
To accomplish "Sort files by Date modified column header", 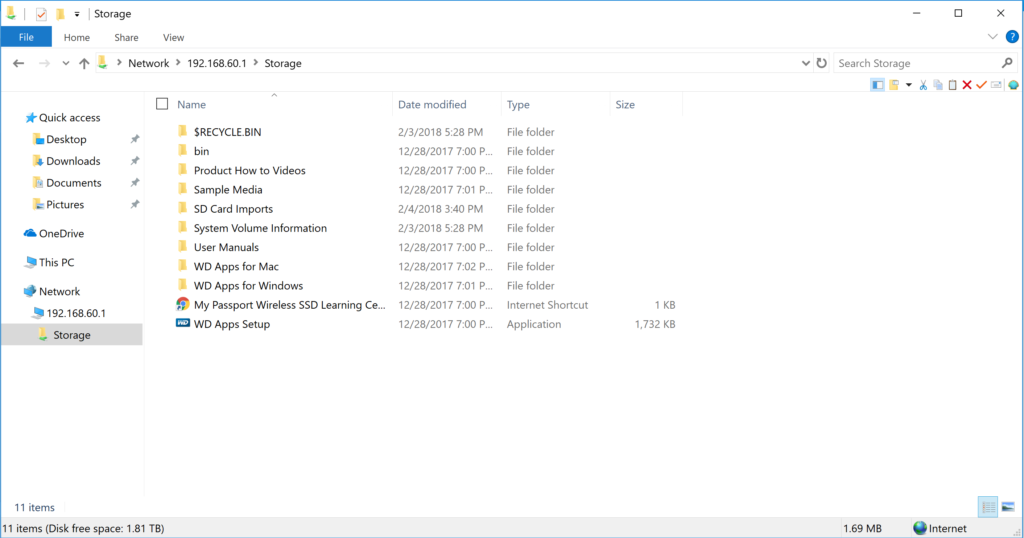I will (x=432, y=104).
